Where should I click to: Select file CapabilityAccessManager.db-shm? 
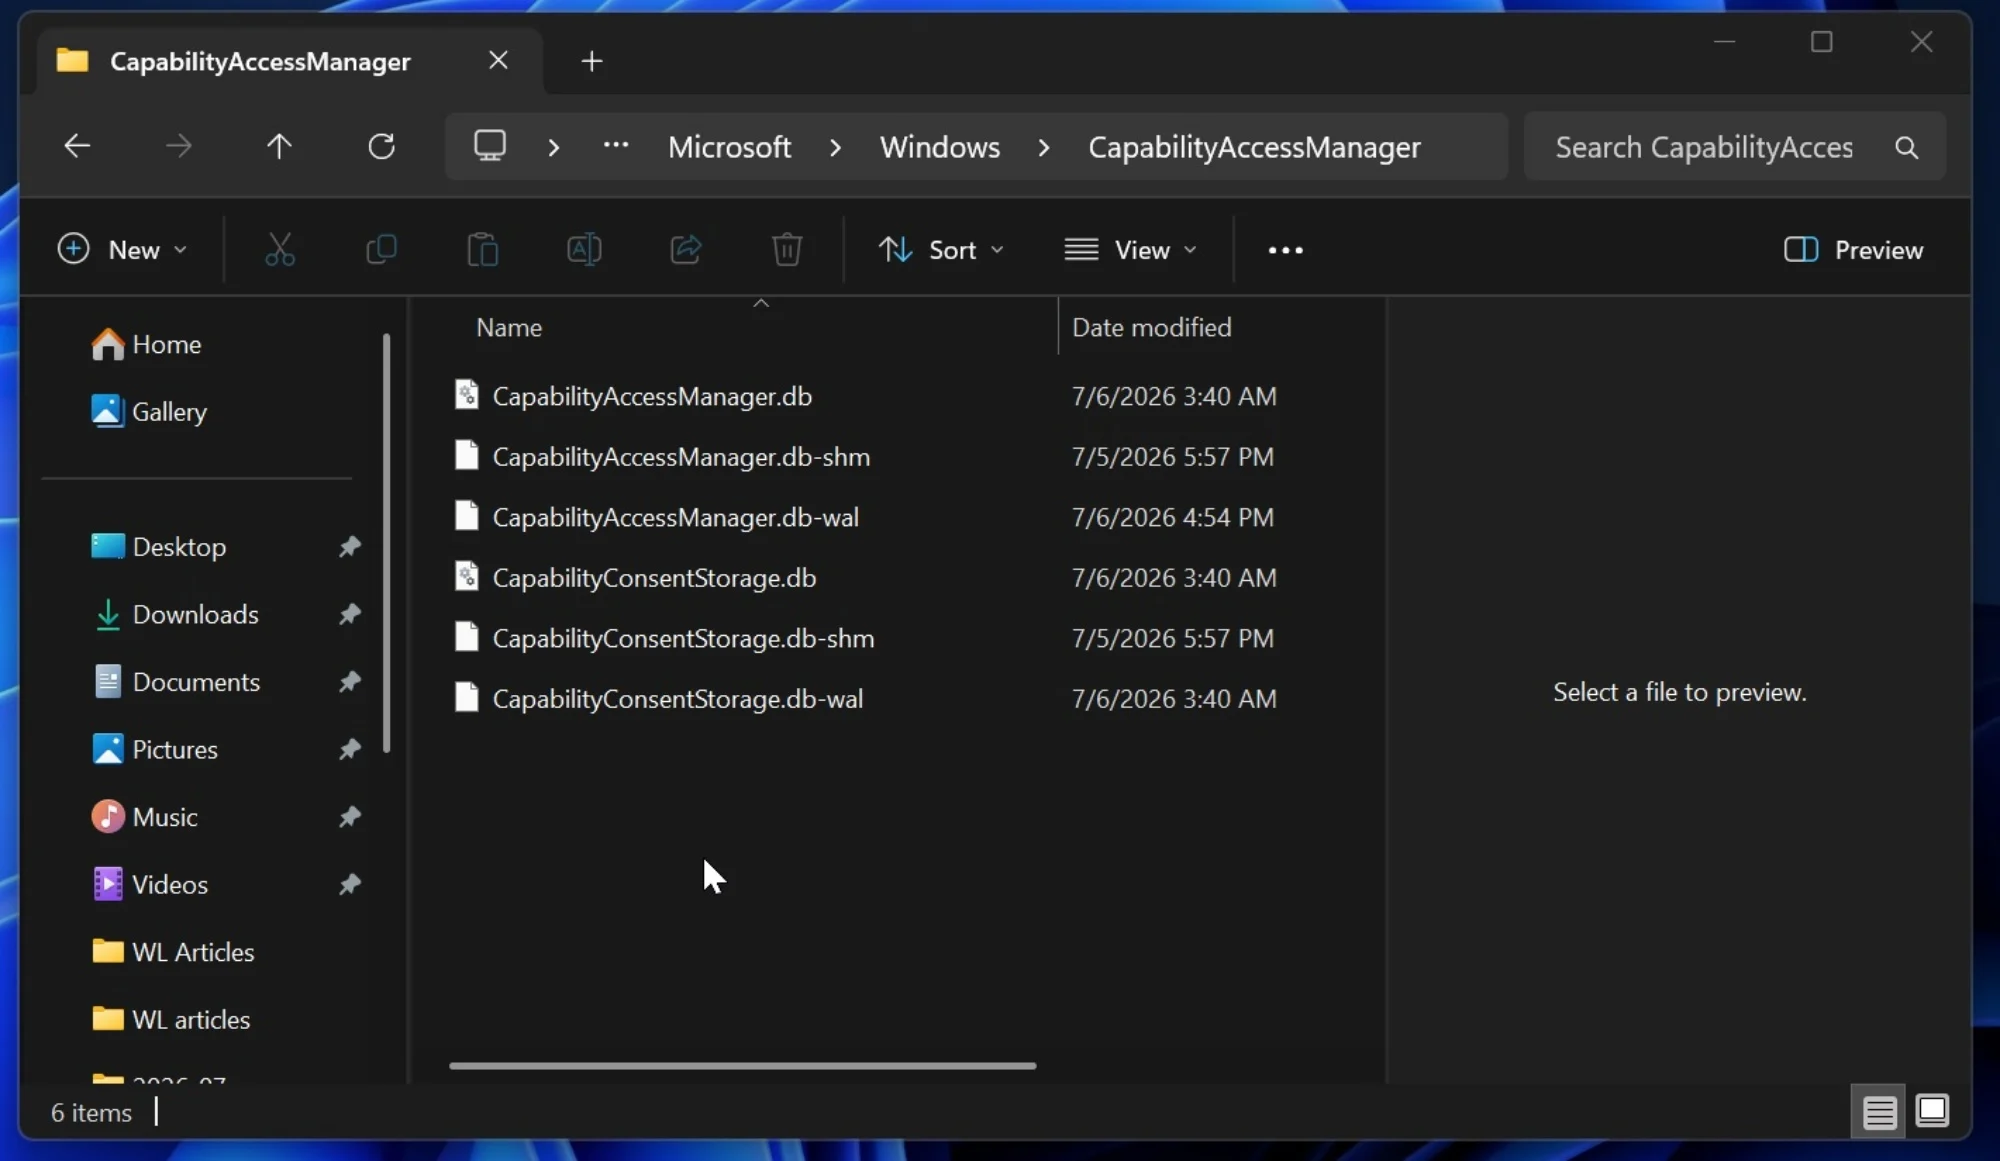coord(681,456)
